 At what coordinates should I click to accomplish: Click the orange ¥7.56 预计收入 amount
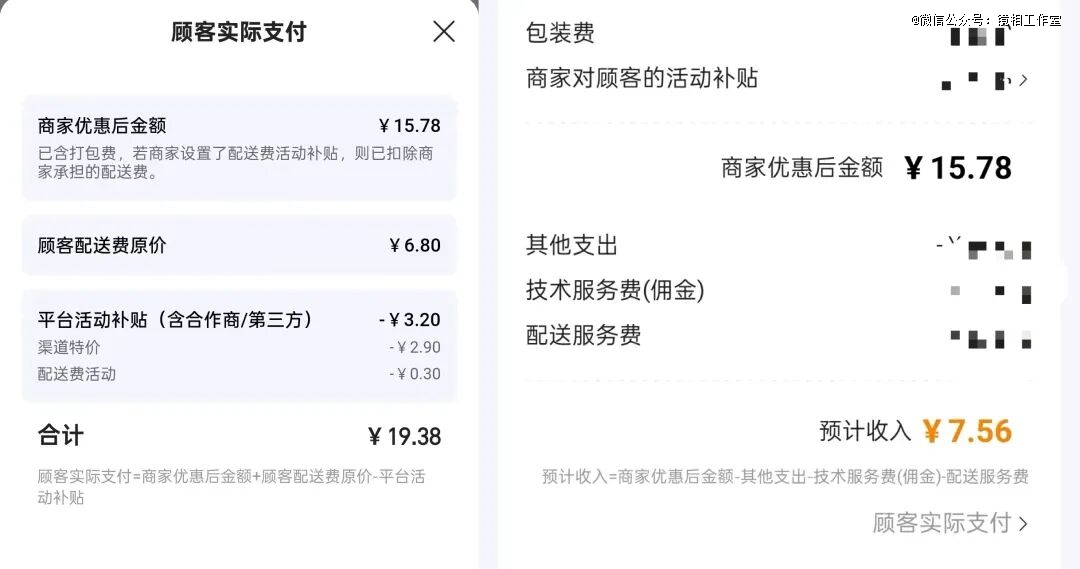coord(966,431)
